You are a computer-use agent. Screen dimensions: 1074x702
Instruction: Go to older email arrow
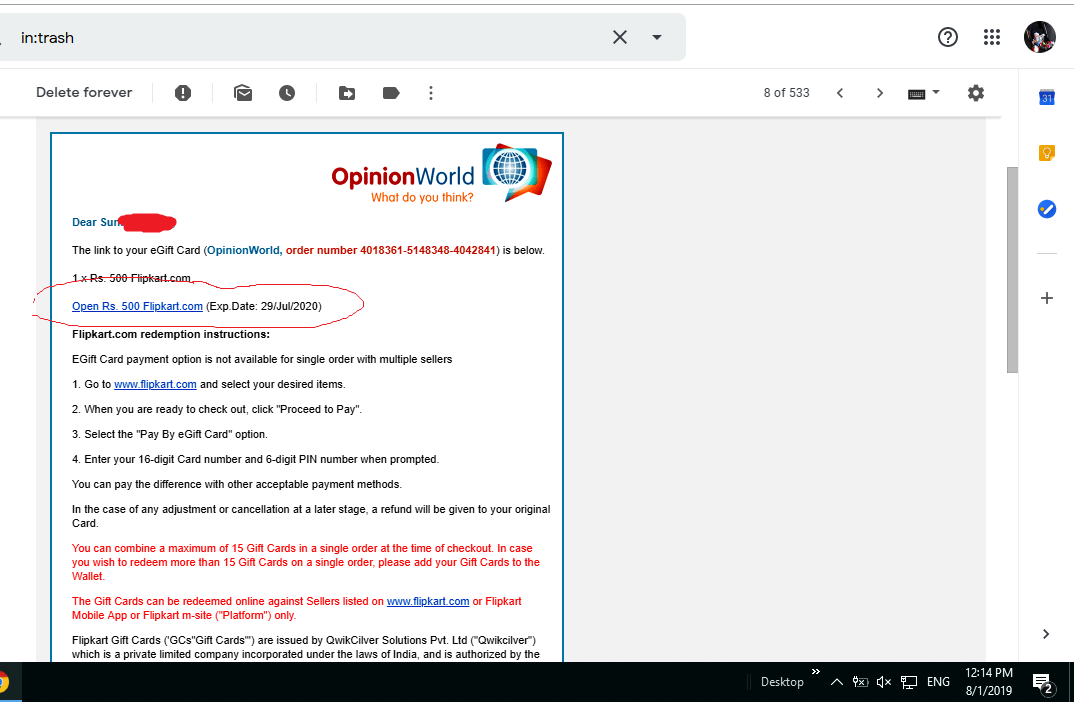pos(880,93)
